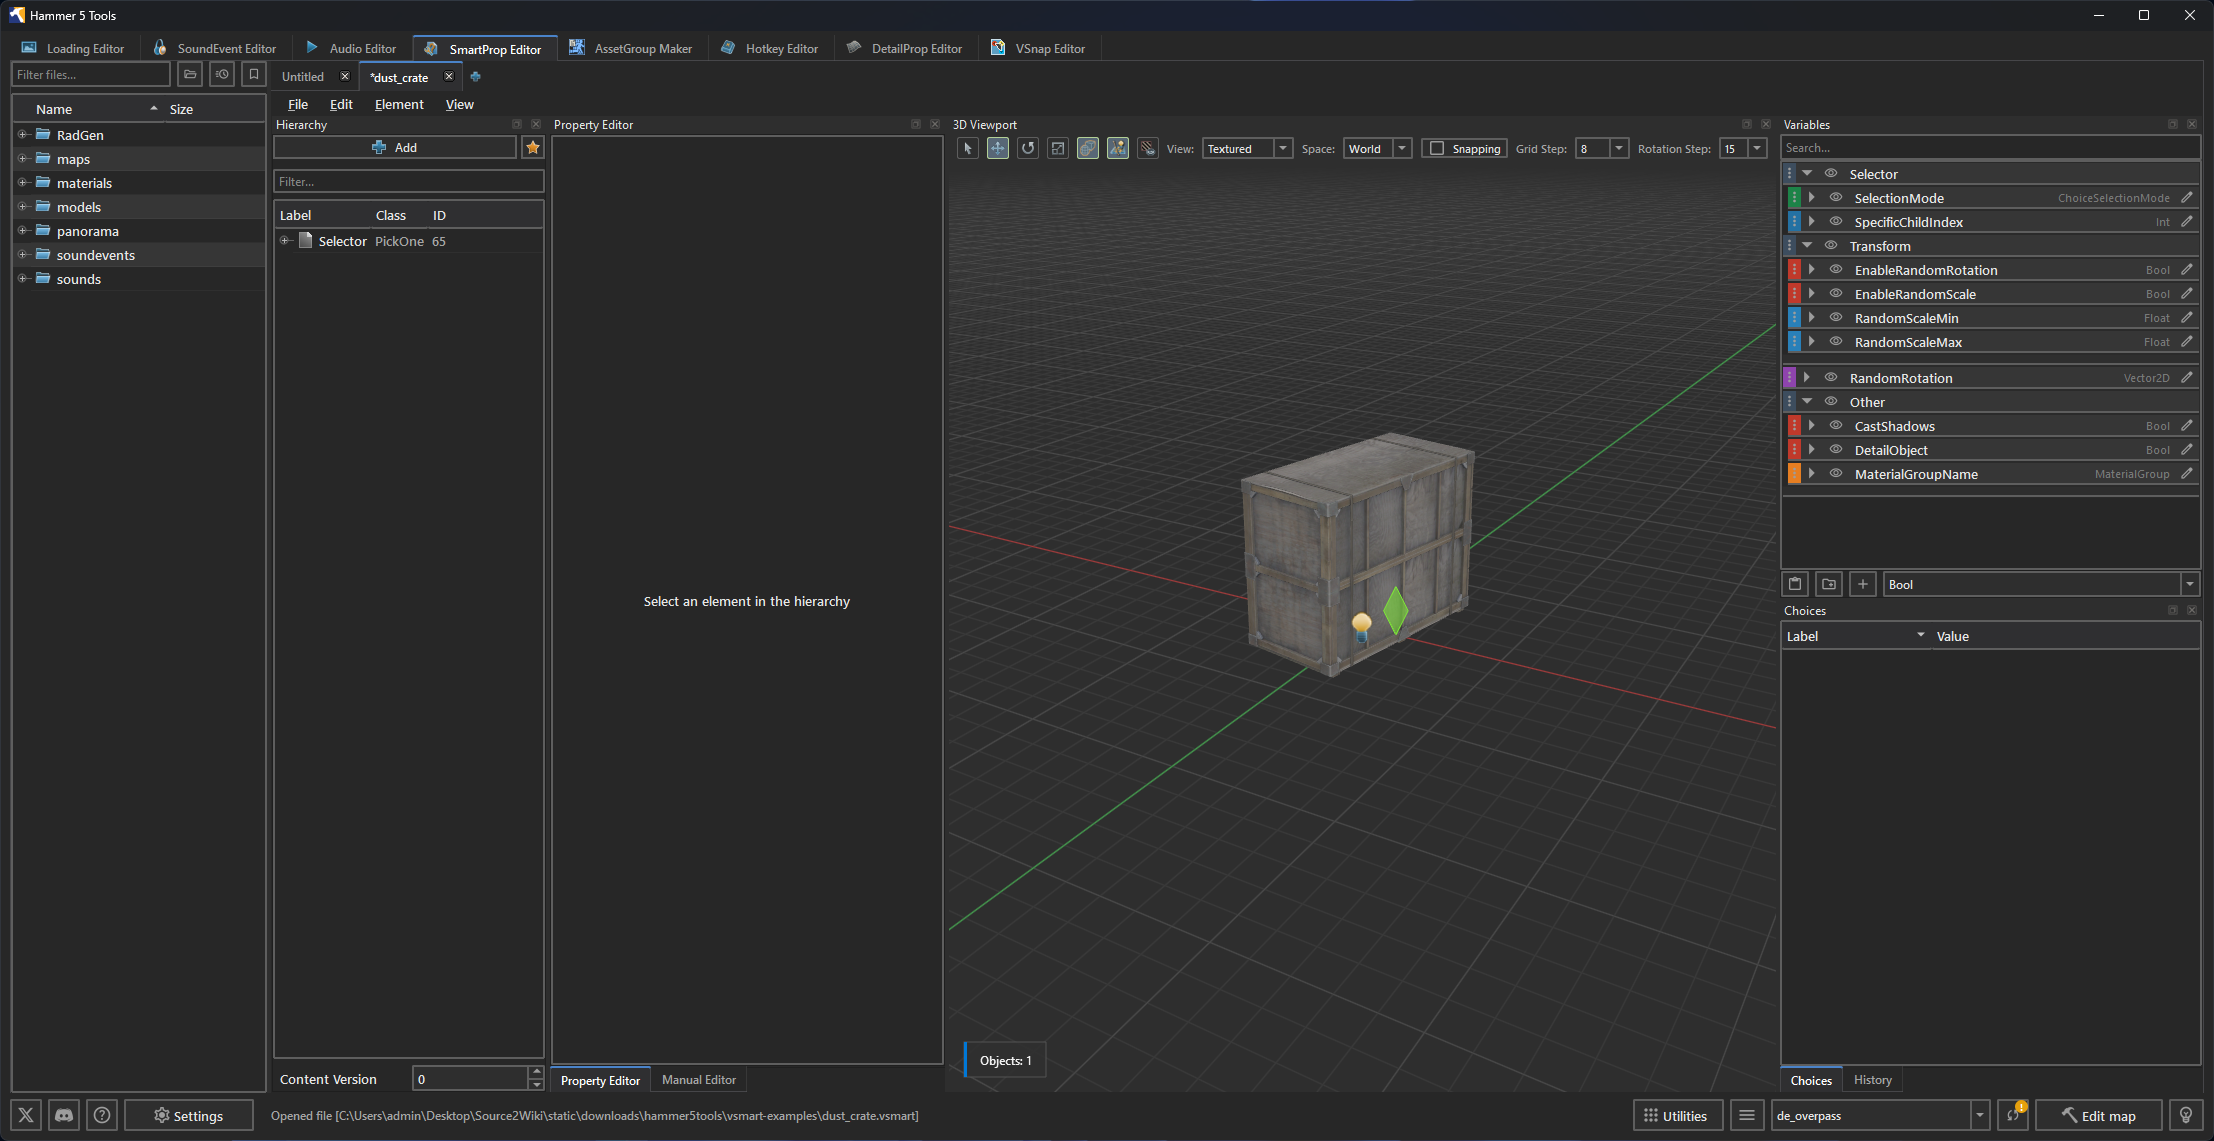This screenshot has height=1141, width=2214.
Task: Sort the file list by Name header
Action: [x=89, y=109]
